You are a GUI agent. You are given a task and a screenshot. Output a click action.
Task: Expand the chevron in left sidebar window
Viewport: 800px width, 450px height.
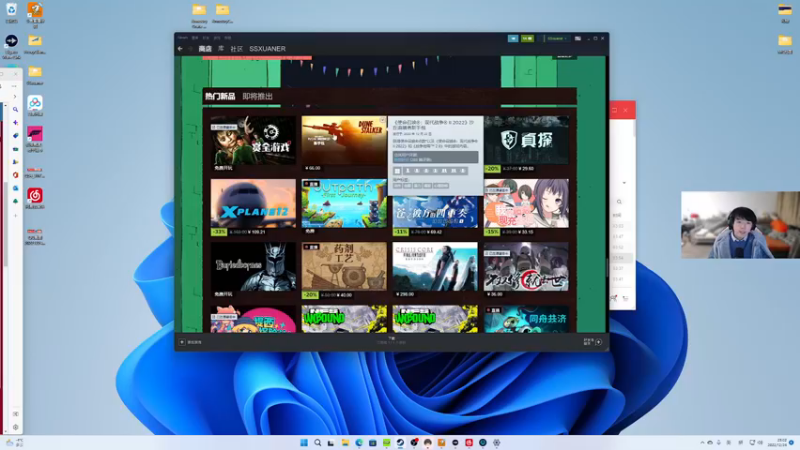click(x=14, y=96)
